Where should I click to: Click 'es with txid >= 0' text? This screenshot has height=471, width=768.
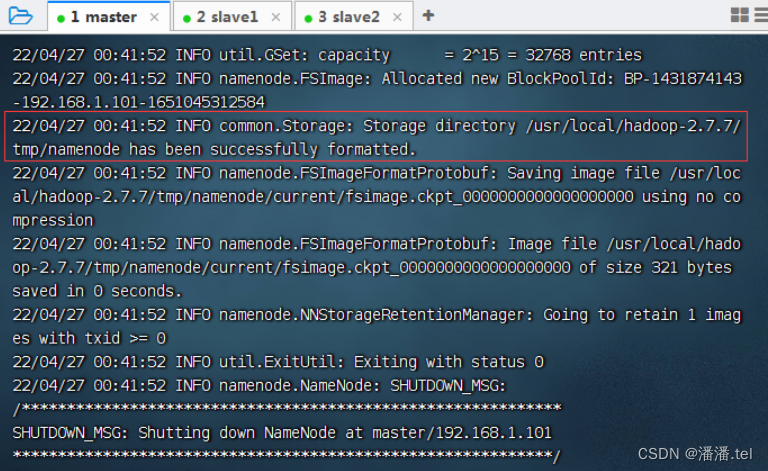[x=89, y=338]
